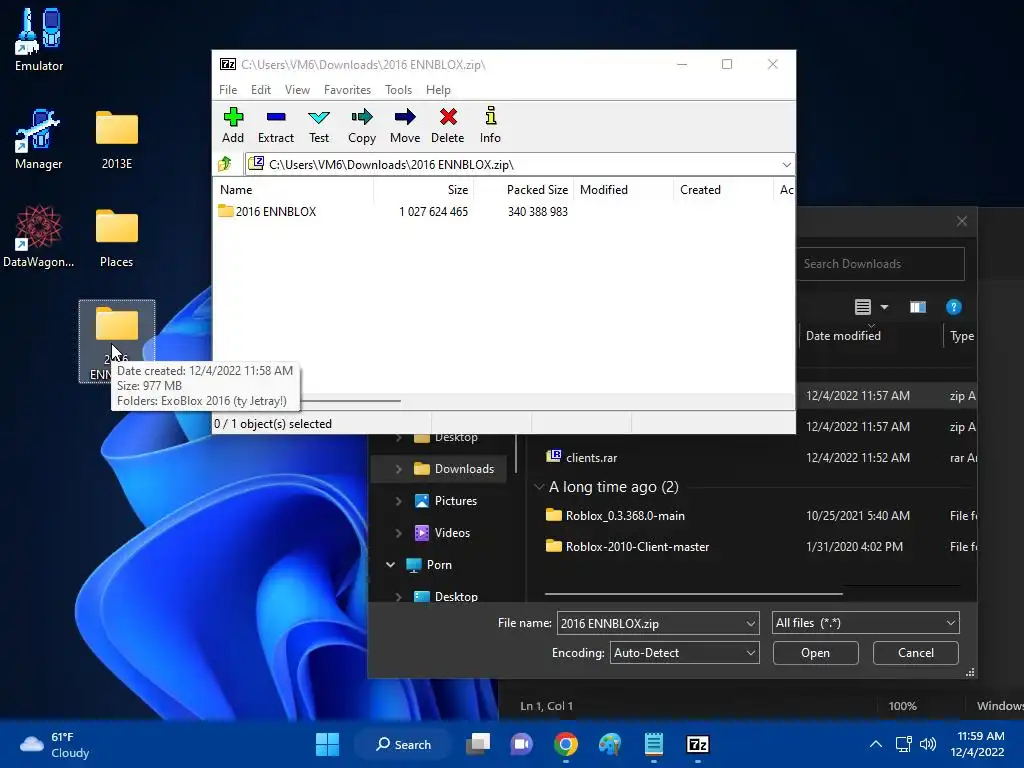Open the Tools menu in 7-Zip
The image size is (1024, 768).
pos(398,89)
